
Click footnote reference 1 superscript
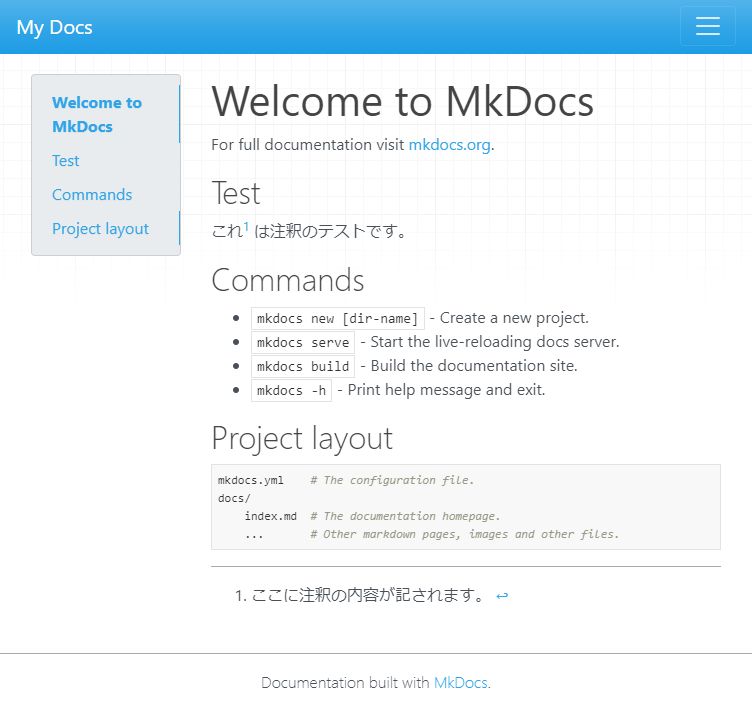pos(246,227)
